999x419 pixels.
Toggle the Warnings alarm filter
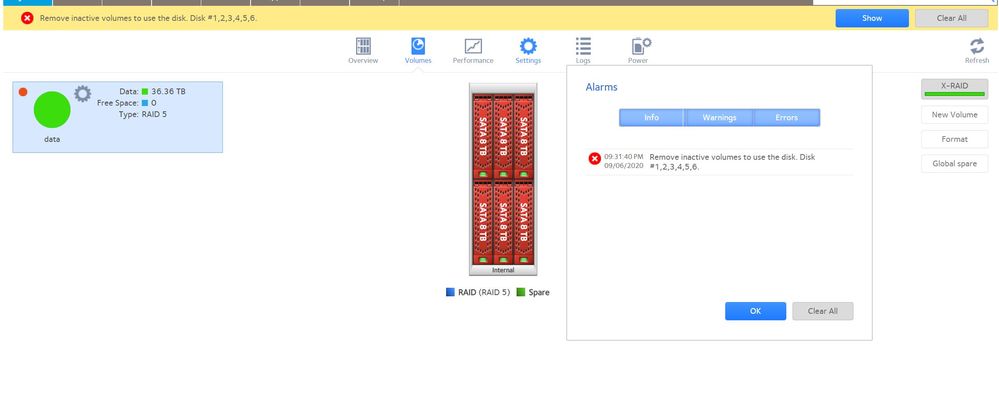pyautogui.click(x=719, y=118)
